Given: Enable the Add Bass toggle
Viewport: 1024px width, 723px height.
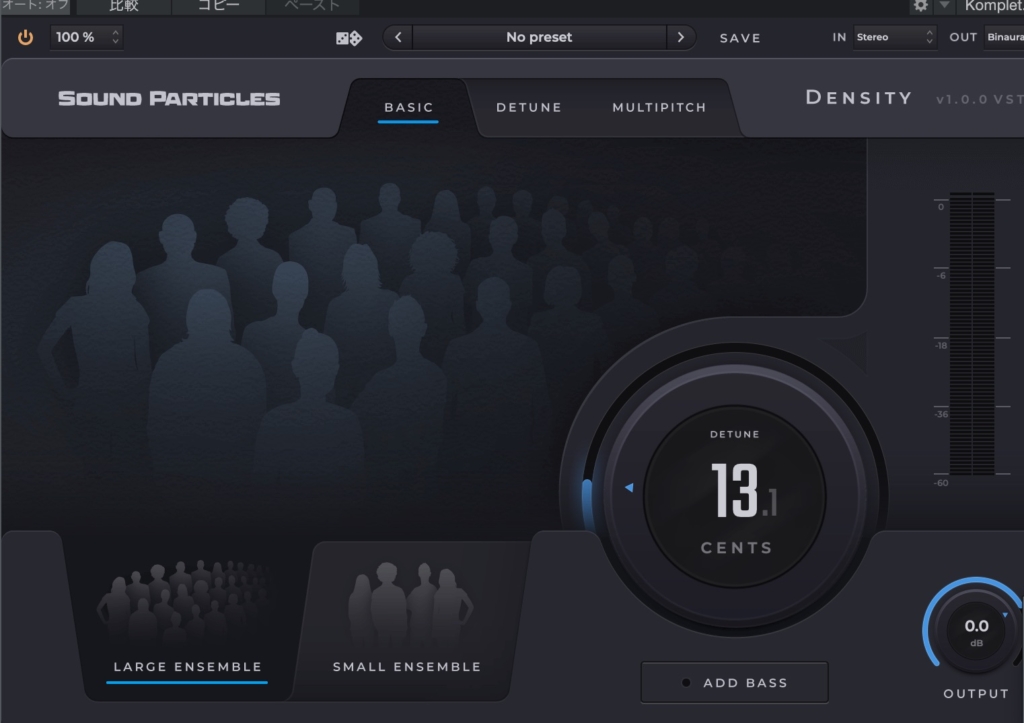Looking at the screenshot, I should pos(734,683).
